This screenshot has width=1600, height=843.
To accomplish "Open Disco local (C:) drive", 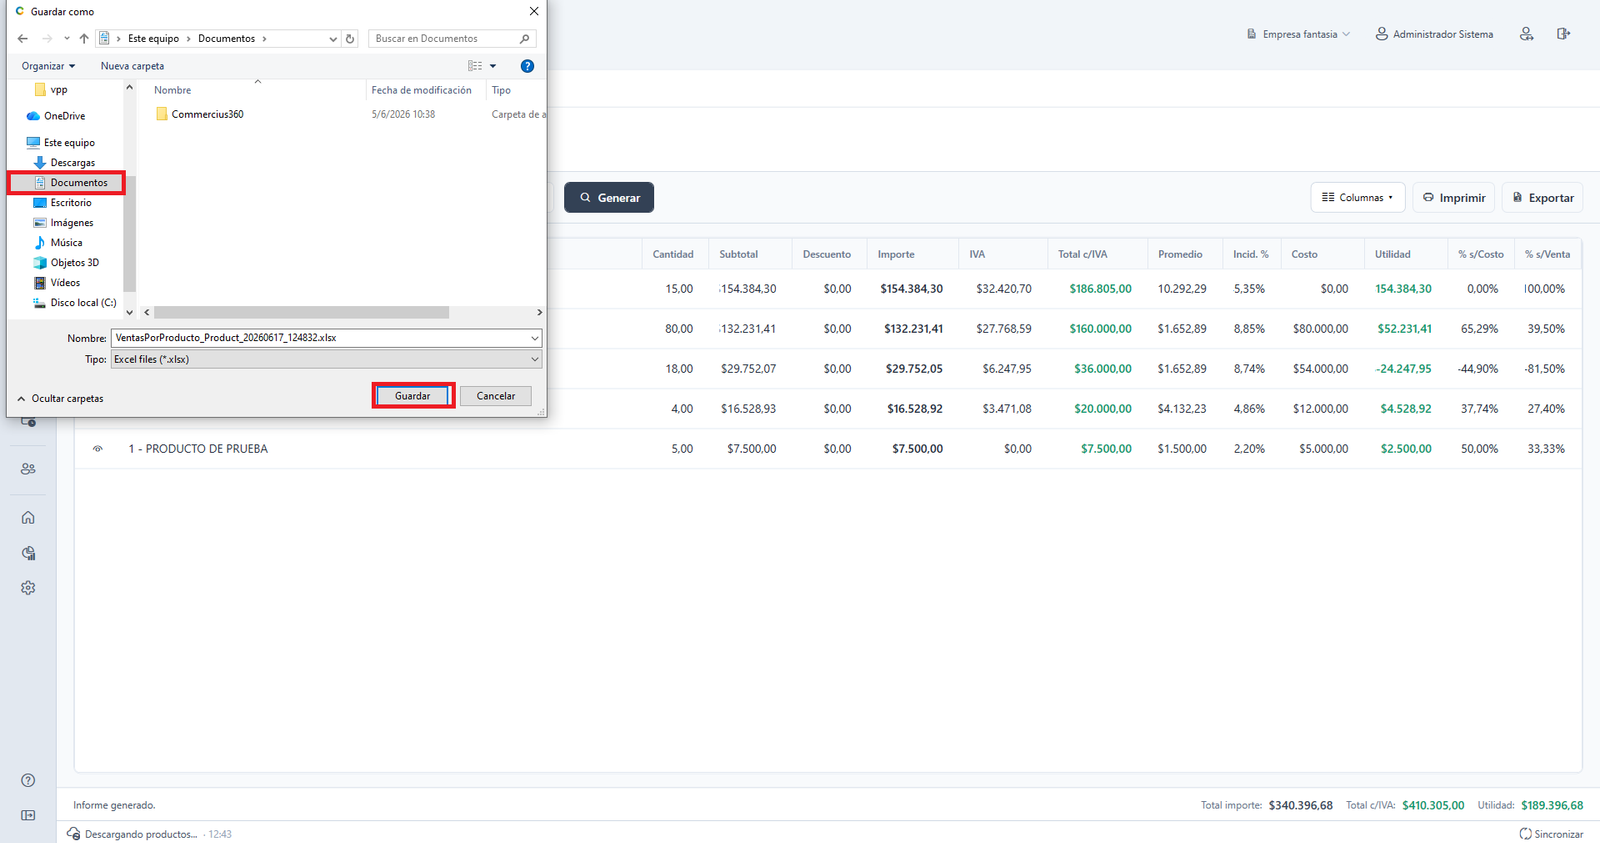I will pyautogui.click(x=83, y=303).
